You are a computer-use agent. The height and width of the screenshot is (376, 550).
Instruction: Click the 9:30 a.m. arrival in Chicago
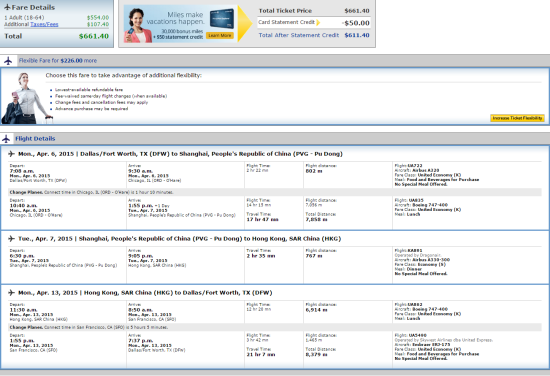[x=140, y=171]
